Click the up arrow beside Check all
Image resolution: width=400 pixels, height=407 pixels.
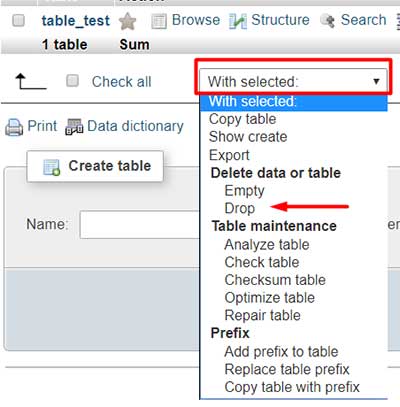point(30,82)
